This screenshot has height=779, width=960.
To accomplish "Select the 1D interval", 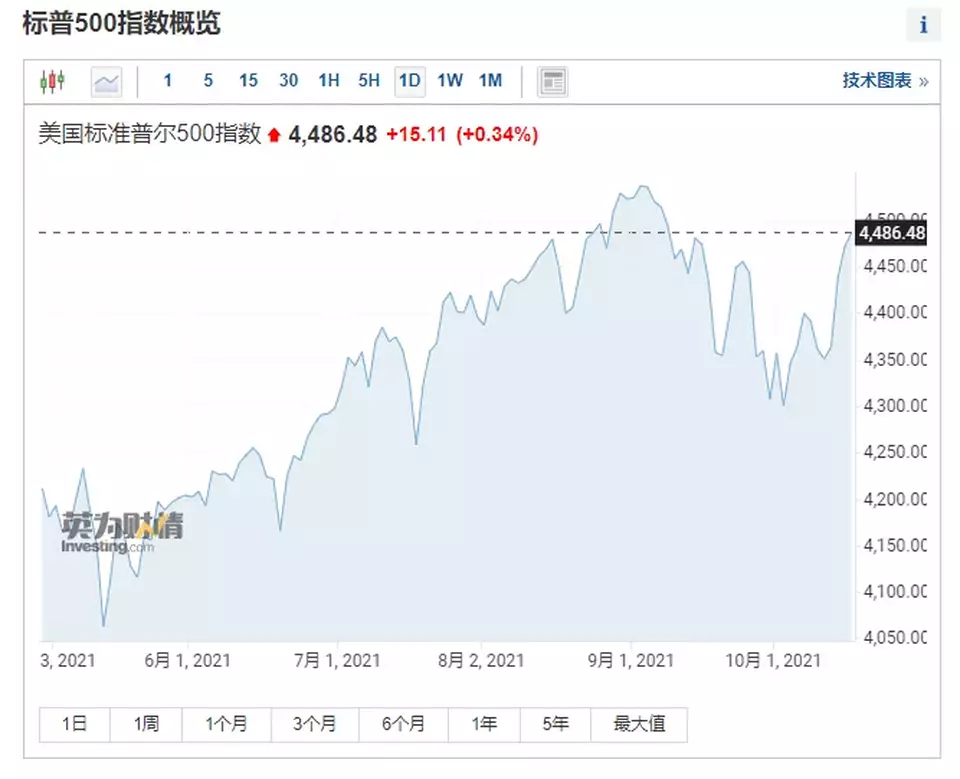I will tap(410, 81).
